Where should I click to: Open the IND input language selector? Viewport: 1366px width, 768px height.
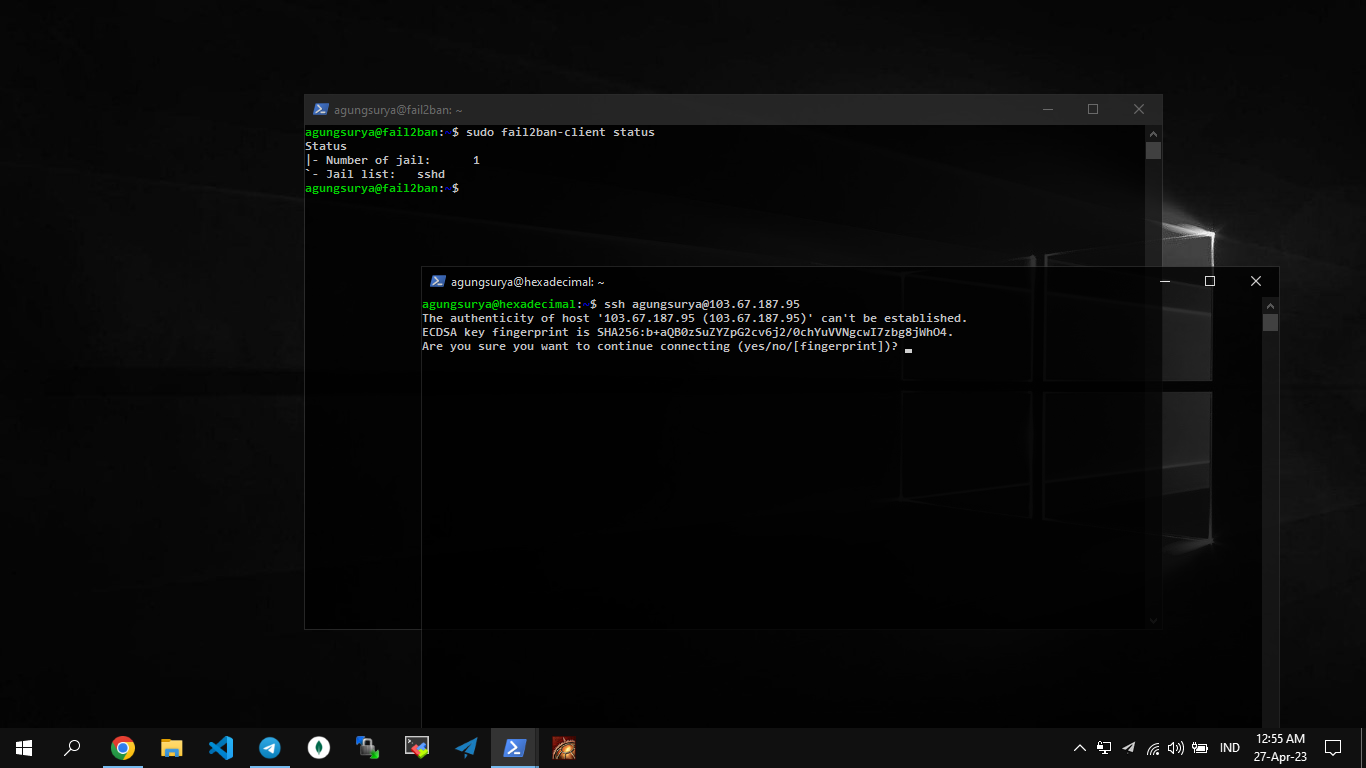1230,748
